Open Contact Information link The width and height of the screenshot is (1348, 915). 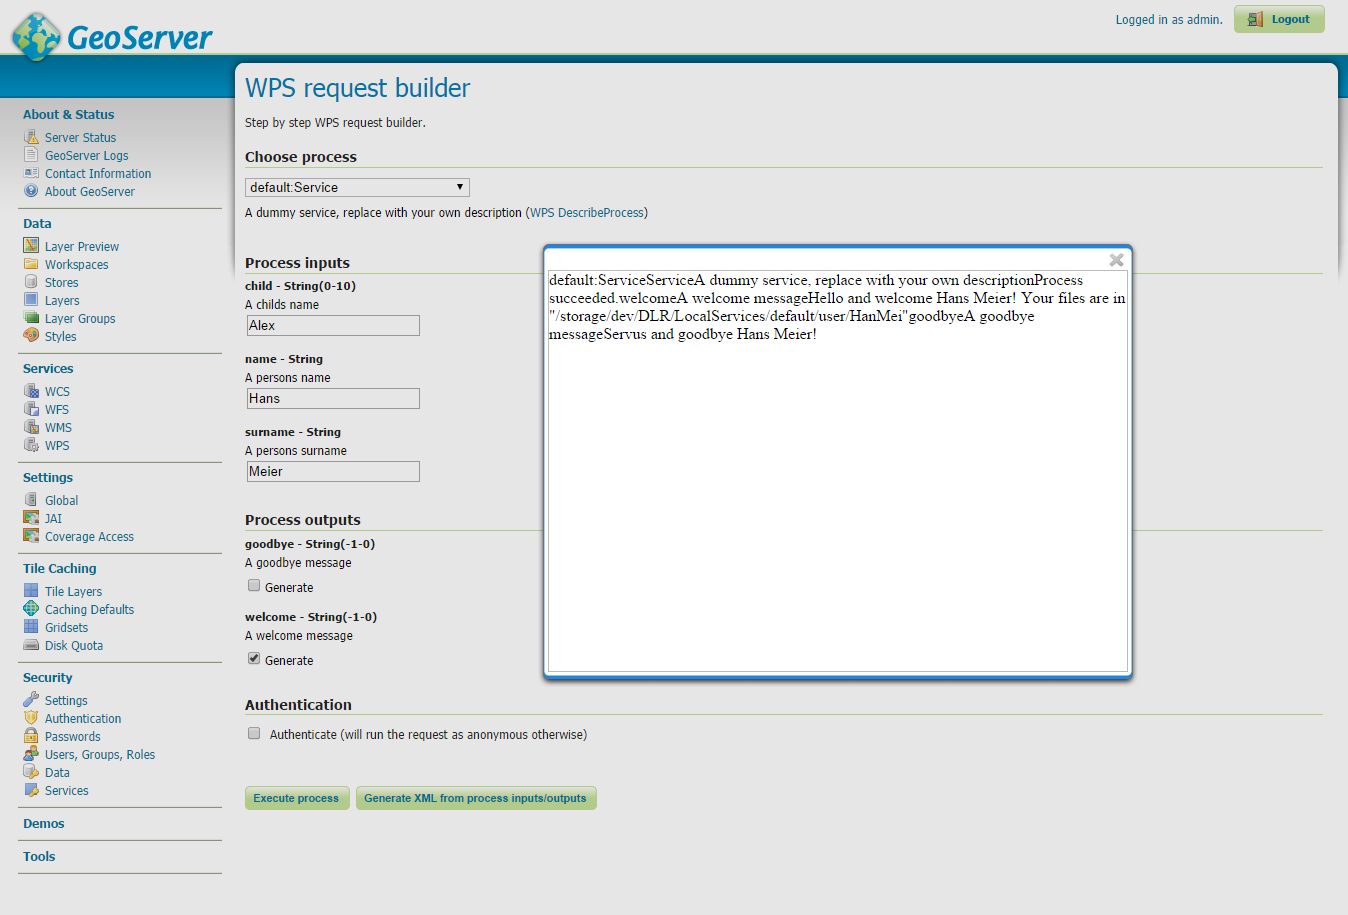click(x=98, y=174)
